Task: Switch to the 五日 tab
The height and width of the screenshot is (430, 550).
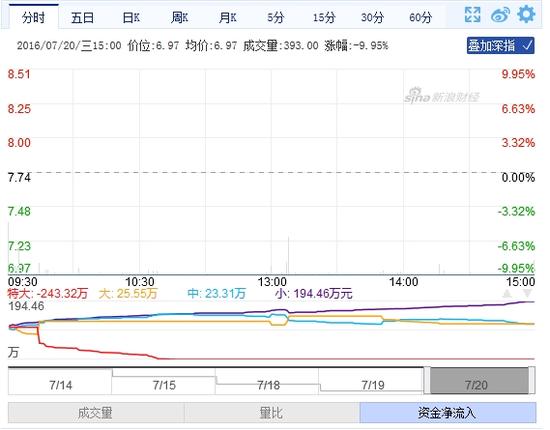Action: pos(82,17)
